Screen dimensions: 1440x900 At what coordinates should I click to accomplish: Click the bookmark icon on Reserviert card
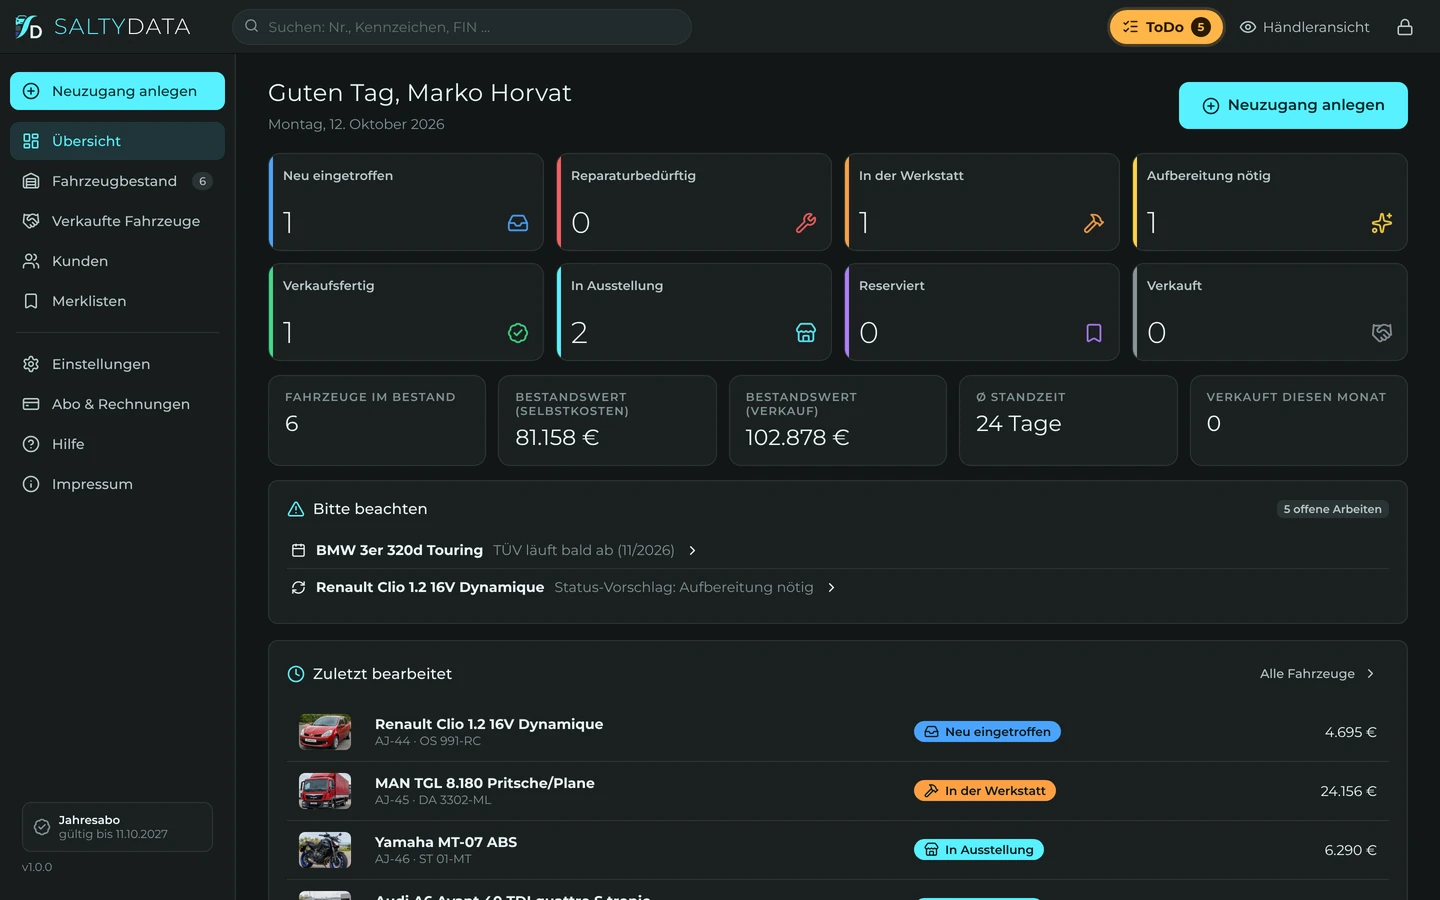point(1094,333)
